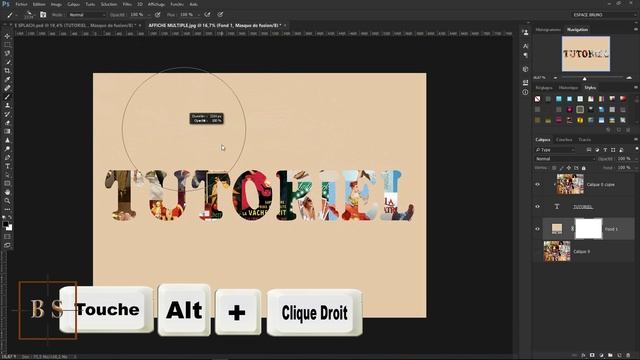The height and width of the screenshot is (360, 640).
Task: Zoom out button in Navigation panel
Action: pos(555,78)
